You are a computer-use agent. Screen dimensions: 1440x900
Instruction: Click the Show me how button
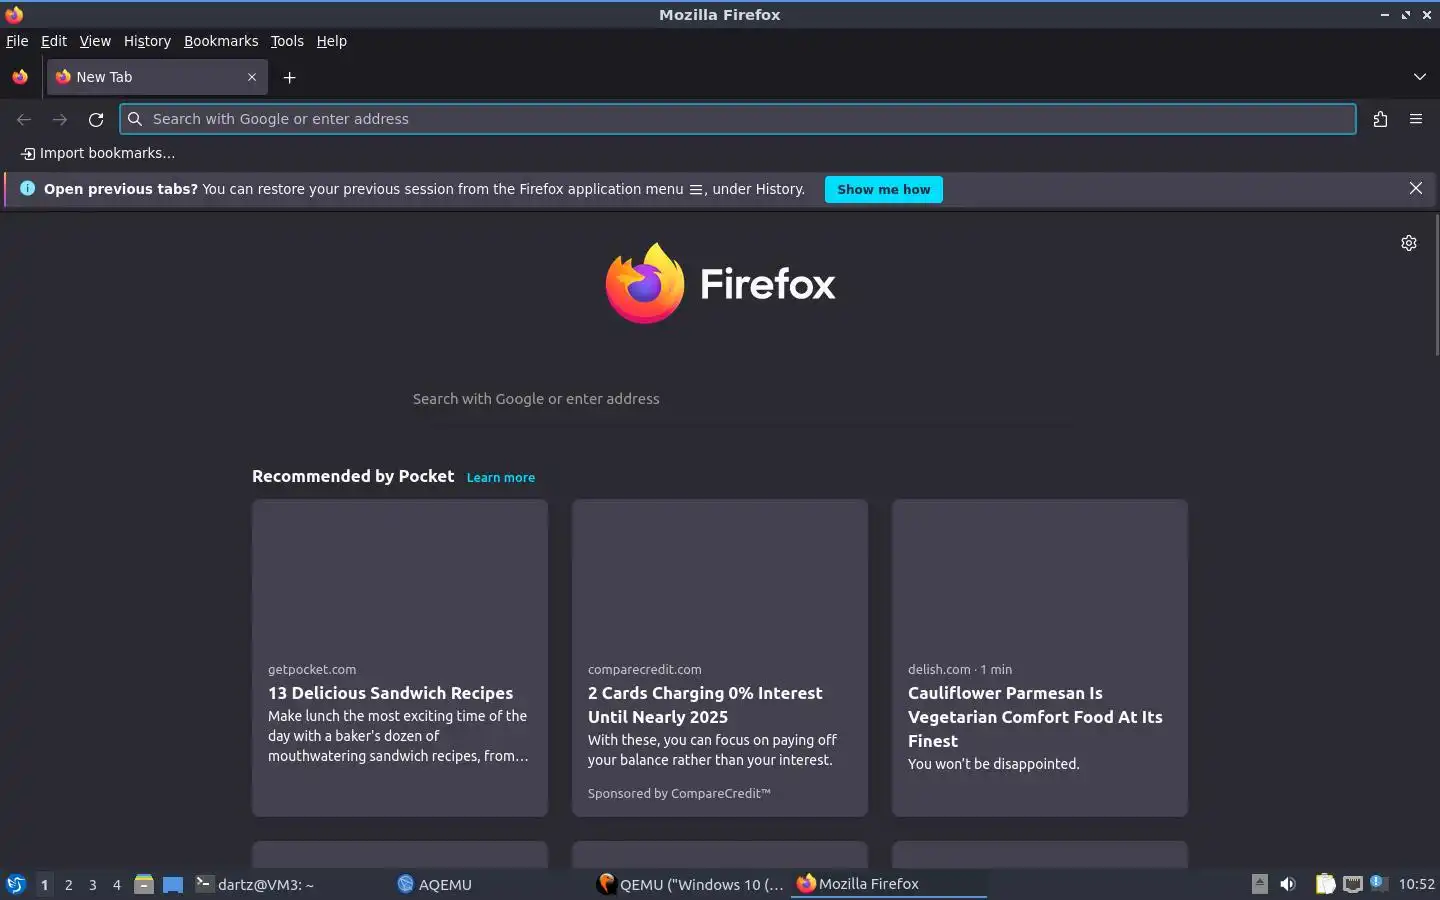pos(884,189)
